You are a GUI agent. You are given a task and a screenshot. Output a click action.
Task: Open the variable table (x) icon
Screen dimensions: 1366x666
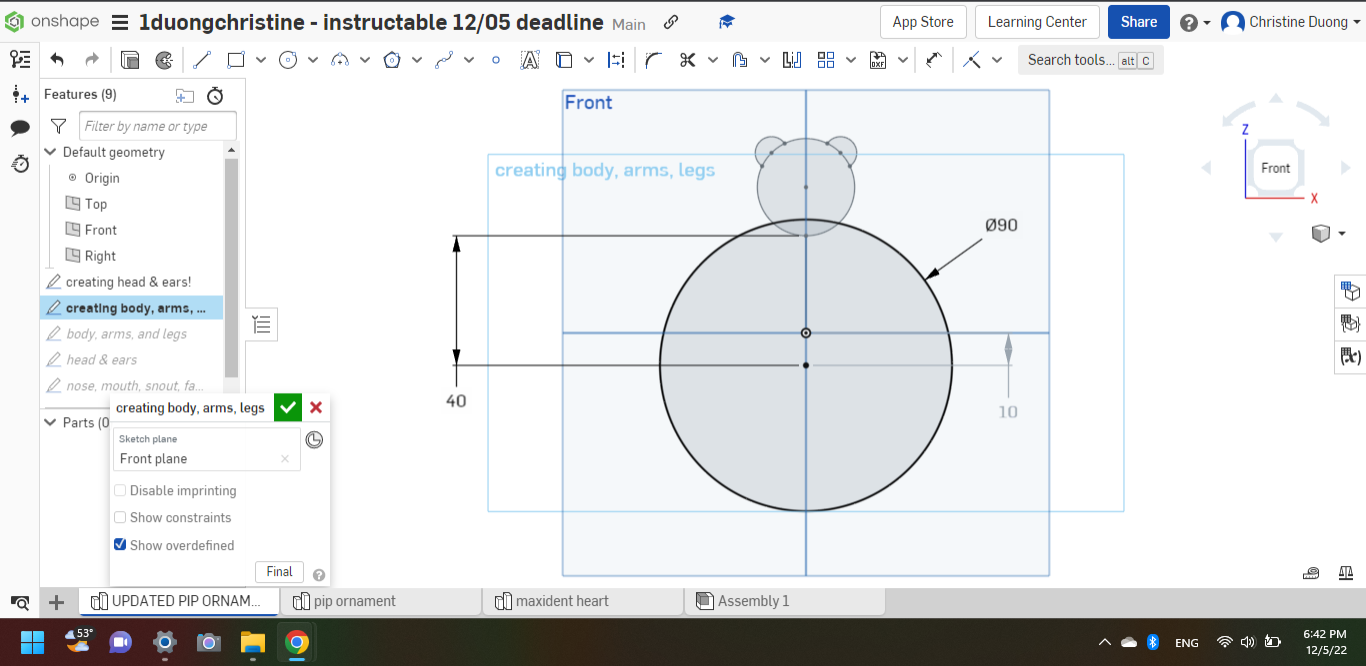pos(1351,355)
